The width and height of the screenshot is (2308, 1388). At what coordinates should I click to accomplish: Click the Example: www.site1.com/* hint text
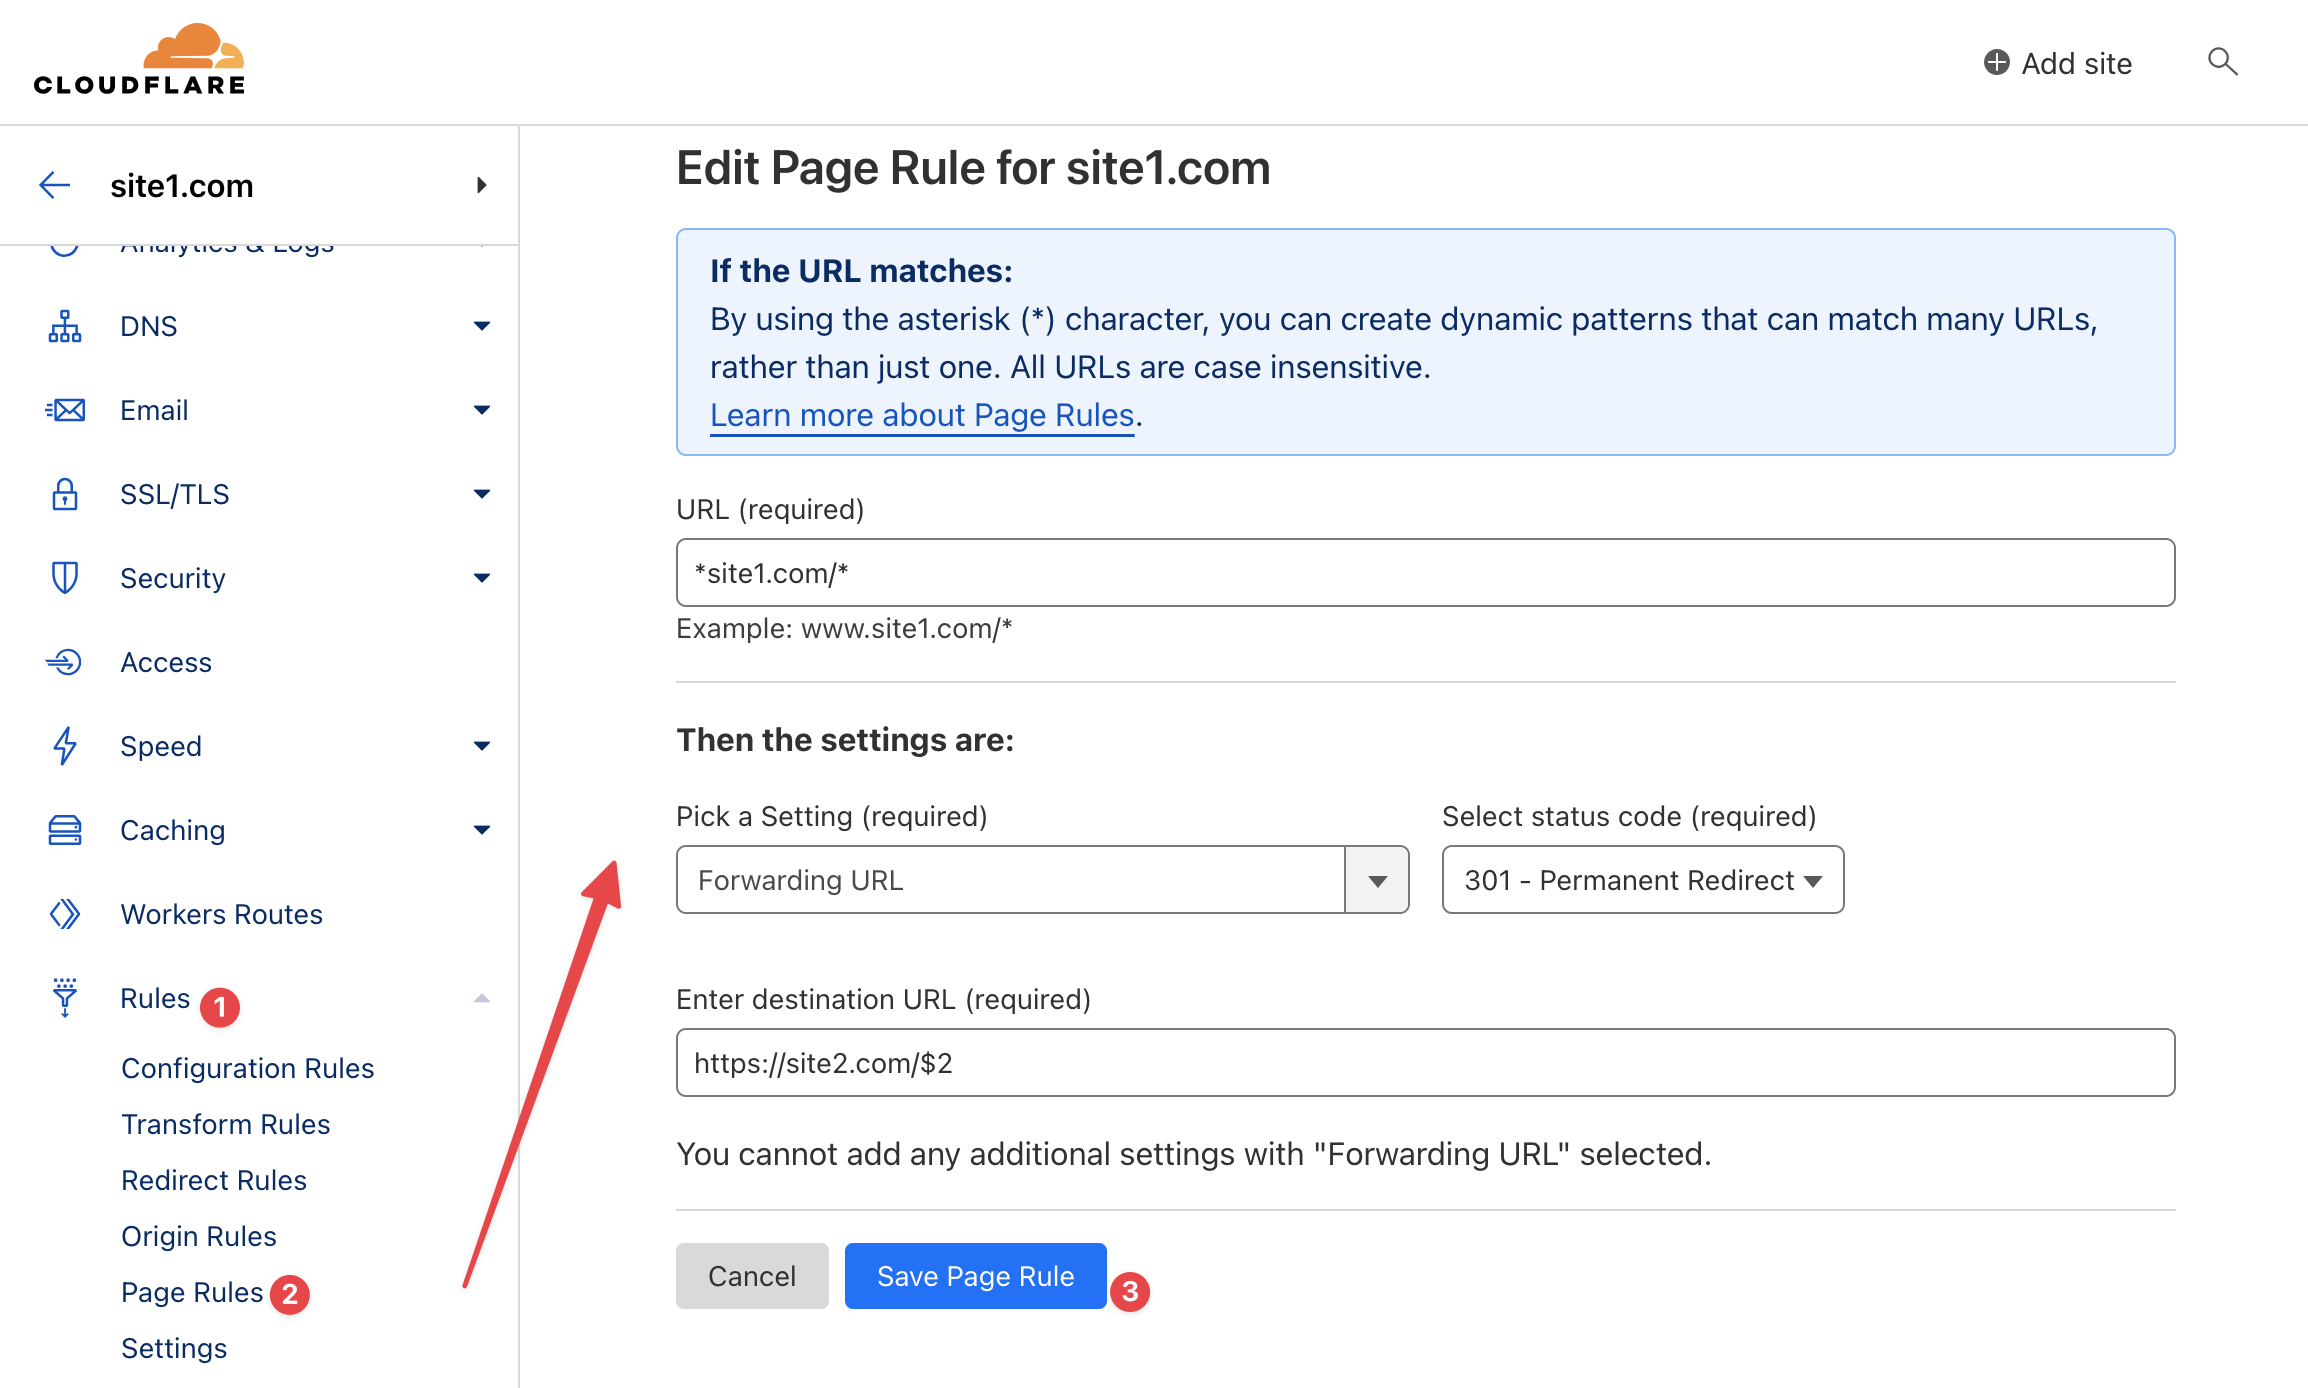pos(844,629)
